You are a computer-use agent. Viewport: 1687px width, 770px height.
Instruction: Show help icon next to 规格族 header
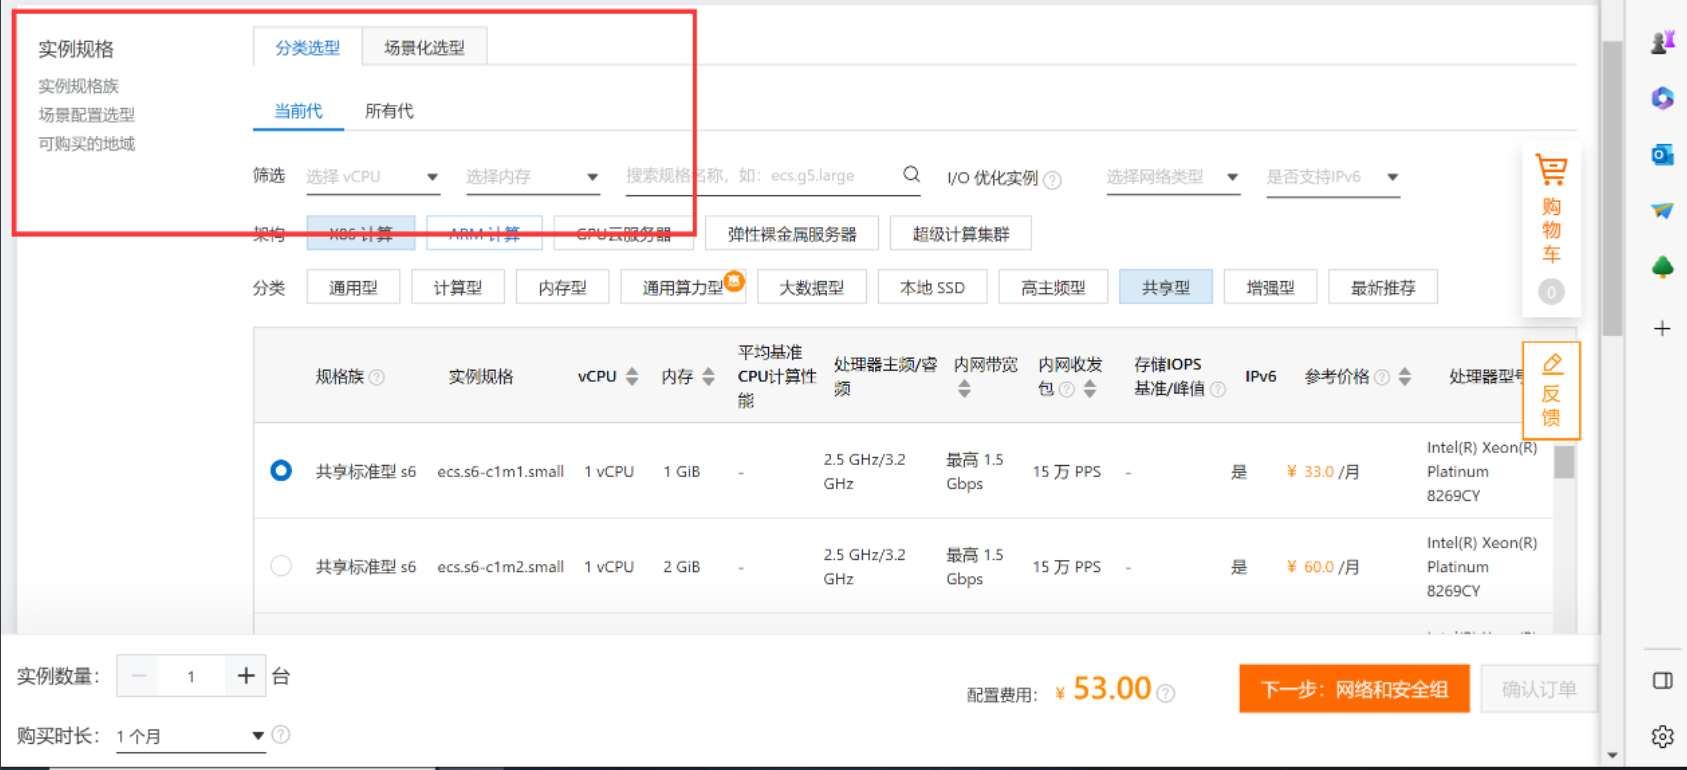(x=377, y=377)
